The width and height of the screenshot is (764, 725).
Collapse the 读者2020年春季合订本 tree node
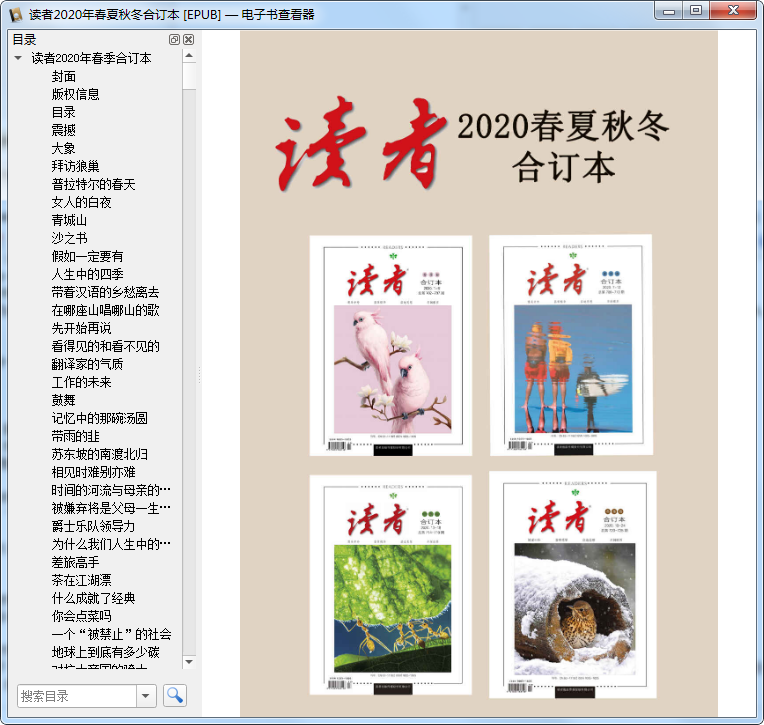18,58
